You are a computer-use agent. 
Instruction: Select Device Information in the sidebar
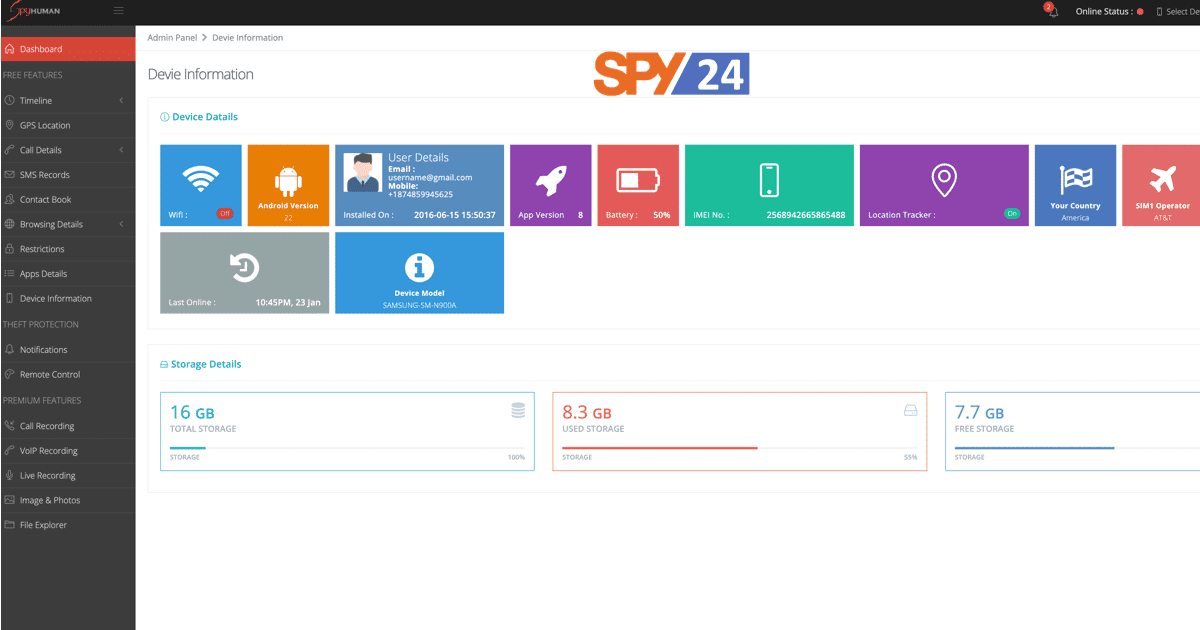tap(67, 298)
